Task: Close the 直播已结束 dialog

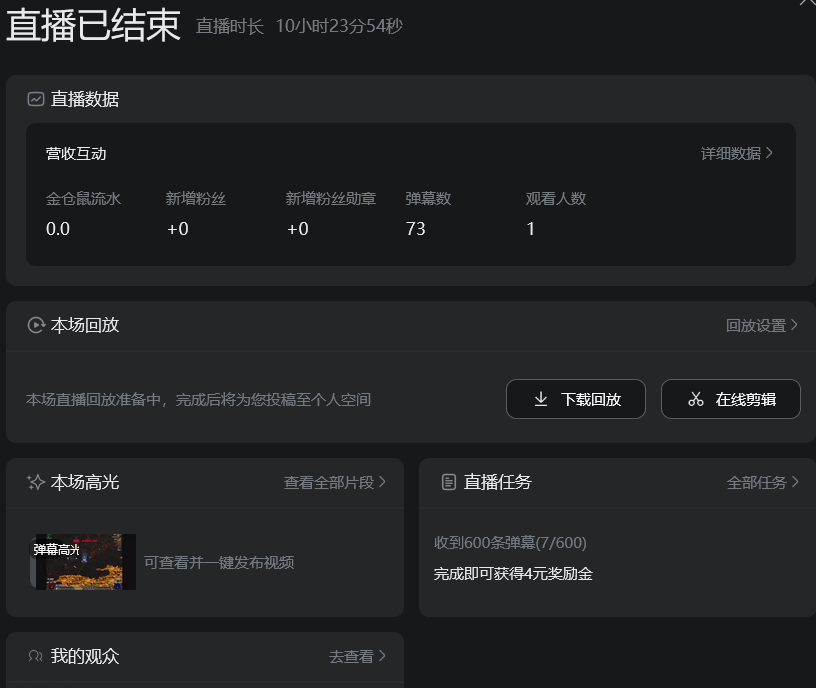Action: pyautogui.click(x=807, y=3)
